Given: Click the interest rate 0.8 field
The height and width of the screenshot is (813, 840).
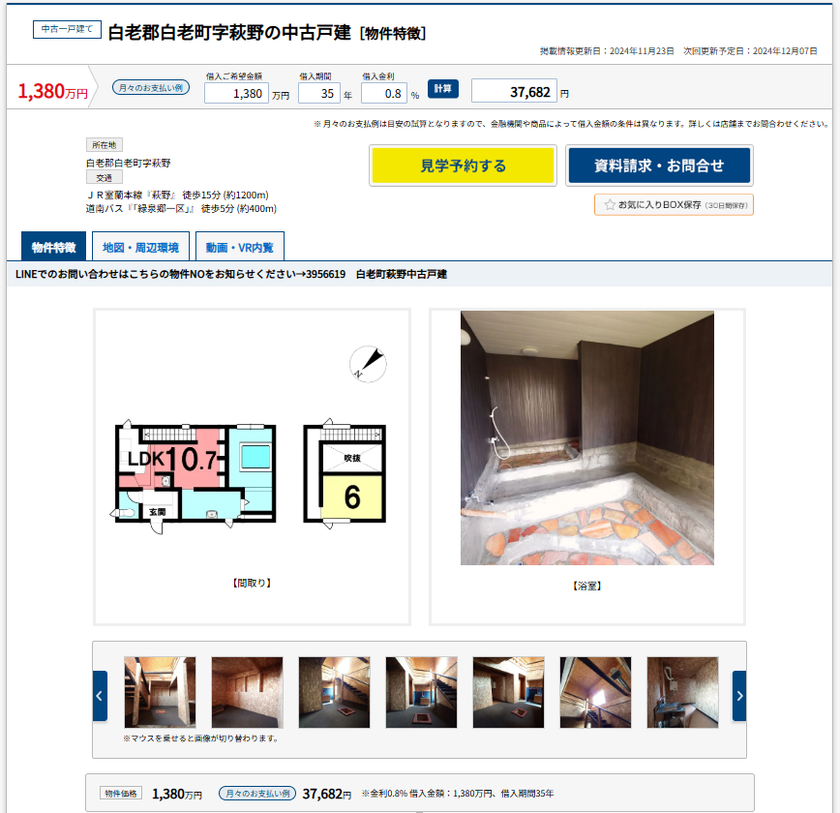Looking at the screenshot, I should (x=384, y=93).
